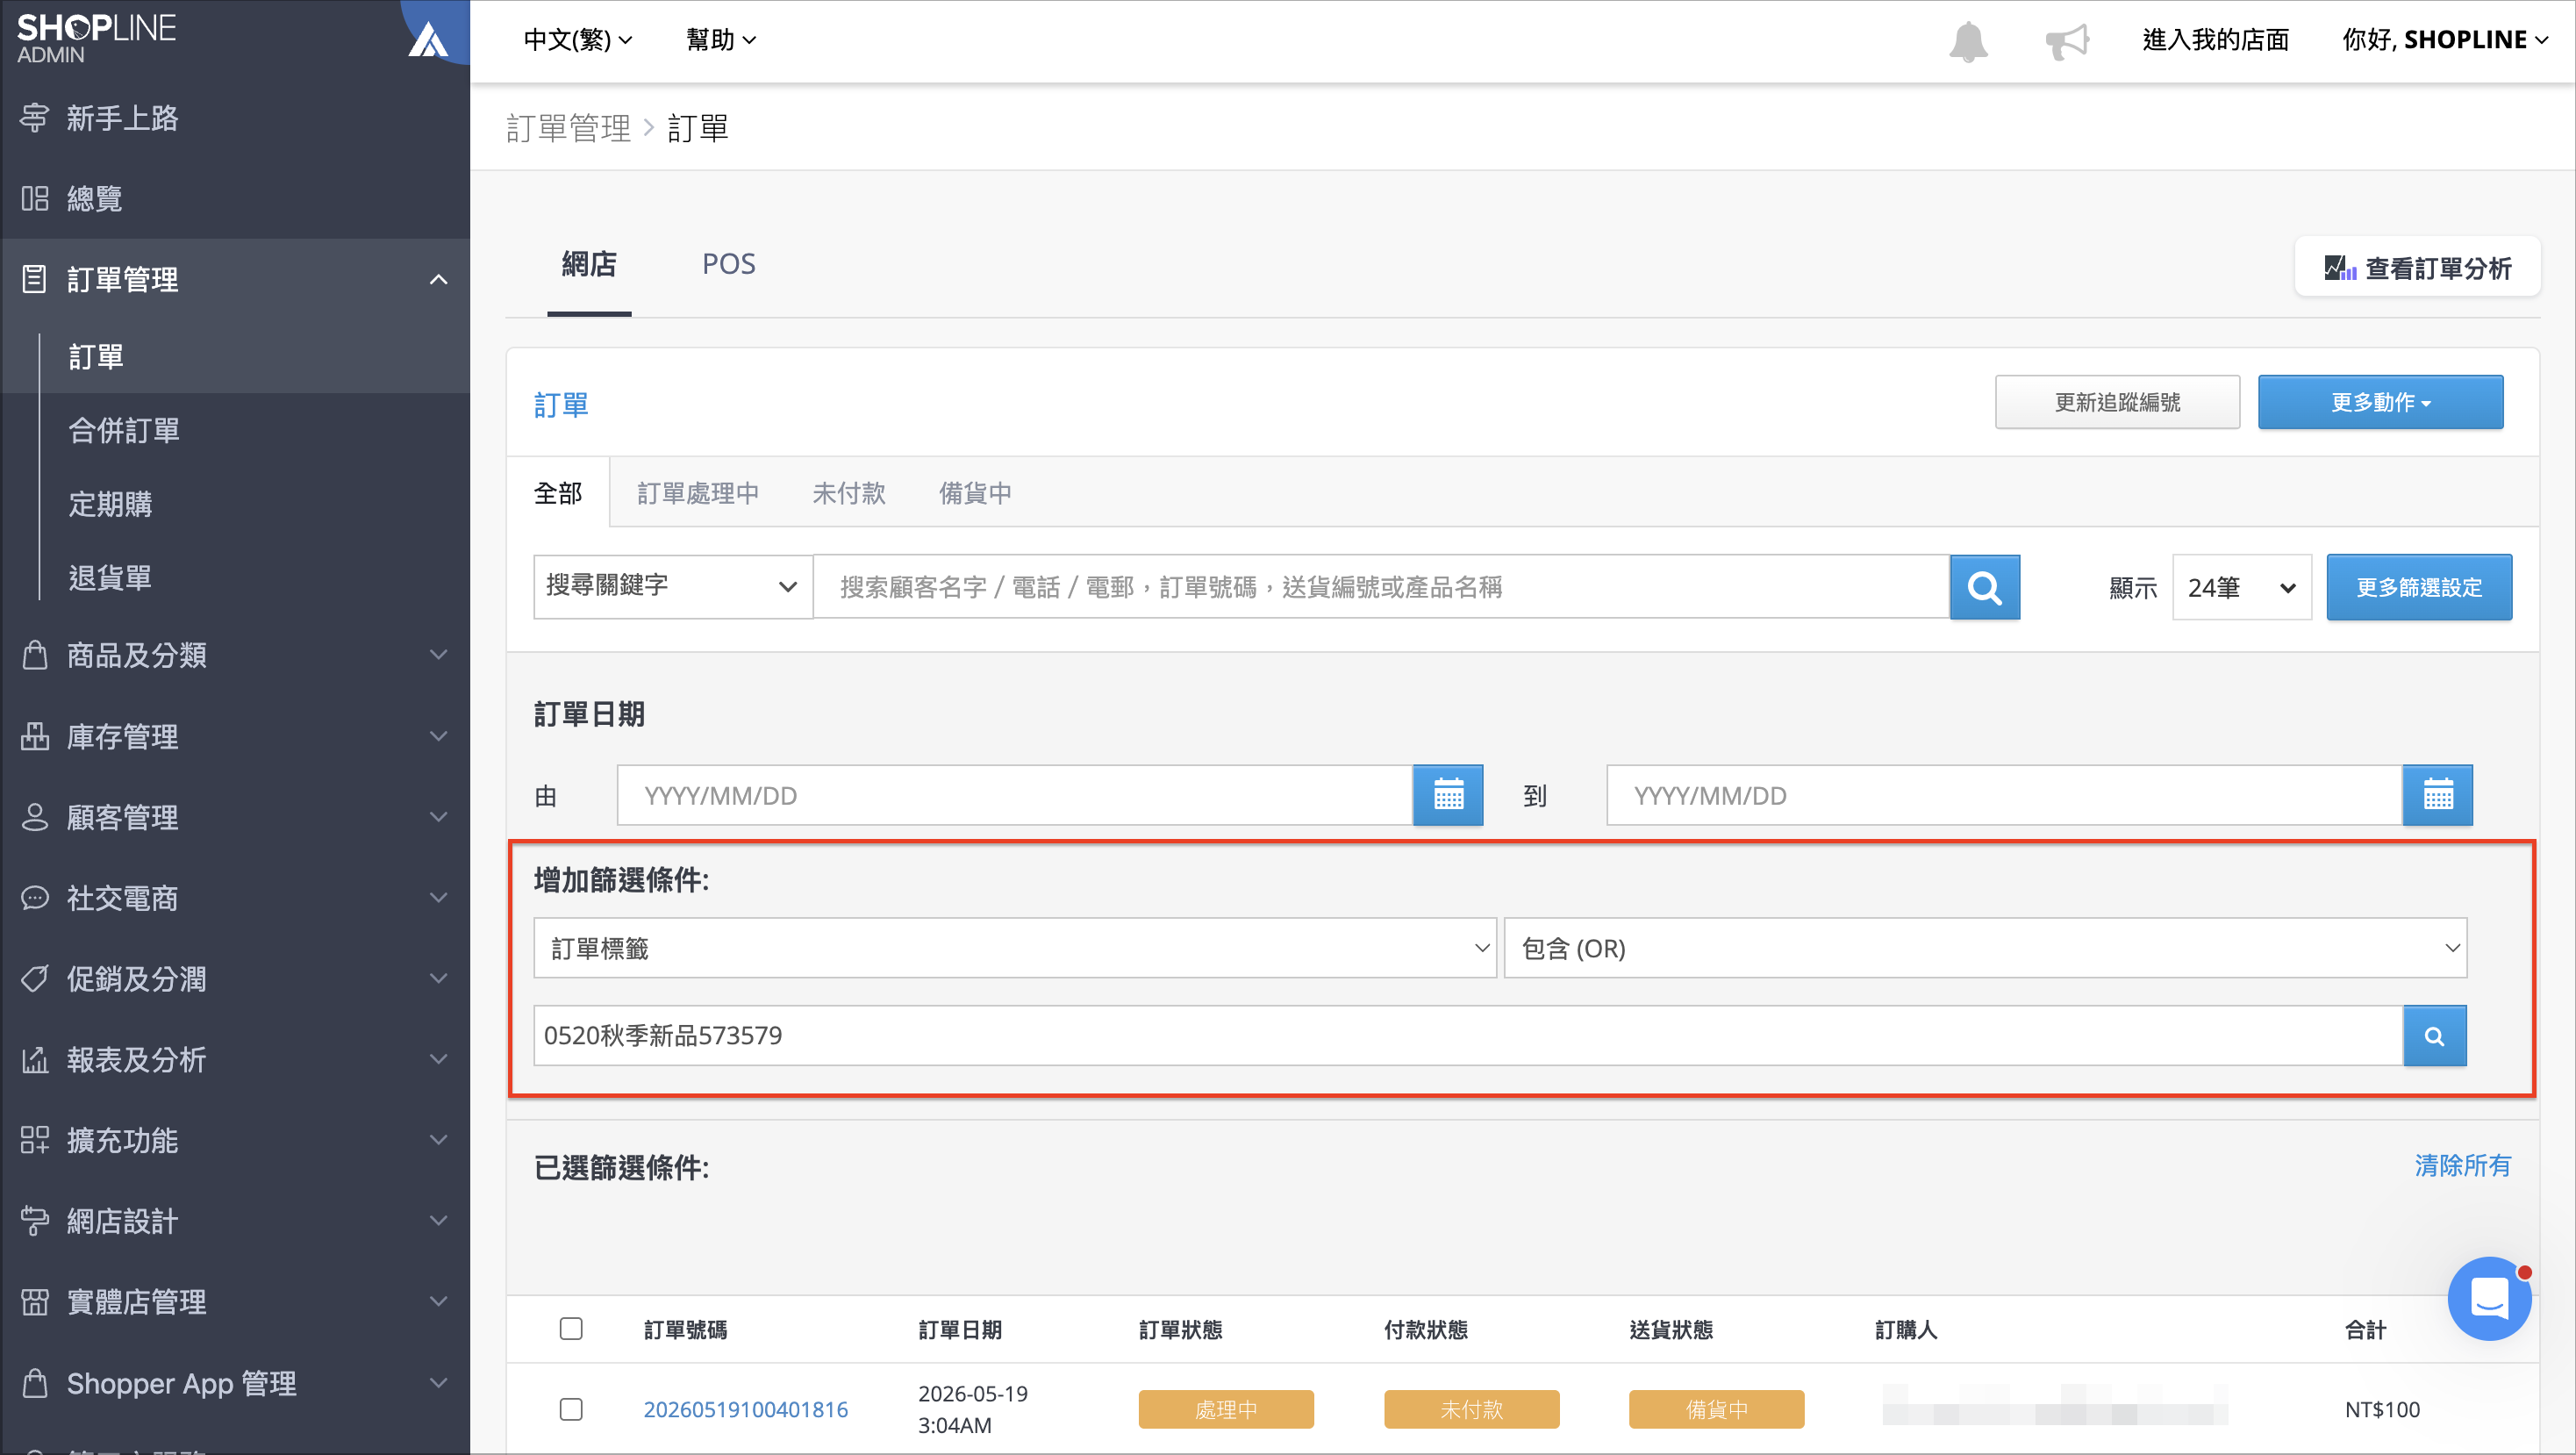
Task: Click the 總覽 dashboard icon
Action: pyautogui.click(x=35, y=198)
